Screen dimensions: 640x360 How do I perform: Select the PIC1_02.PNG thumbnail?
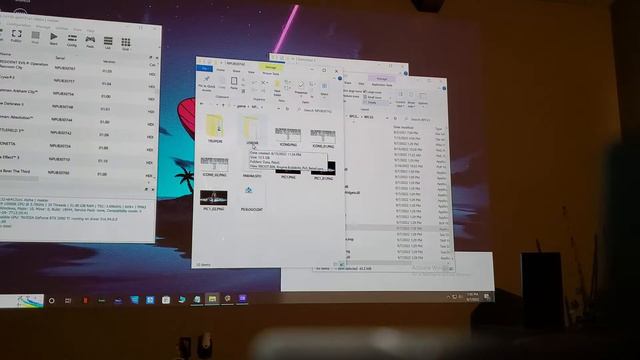pyautogui.click(x=214, y=200)
